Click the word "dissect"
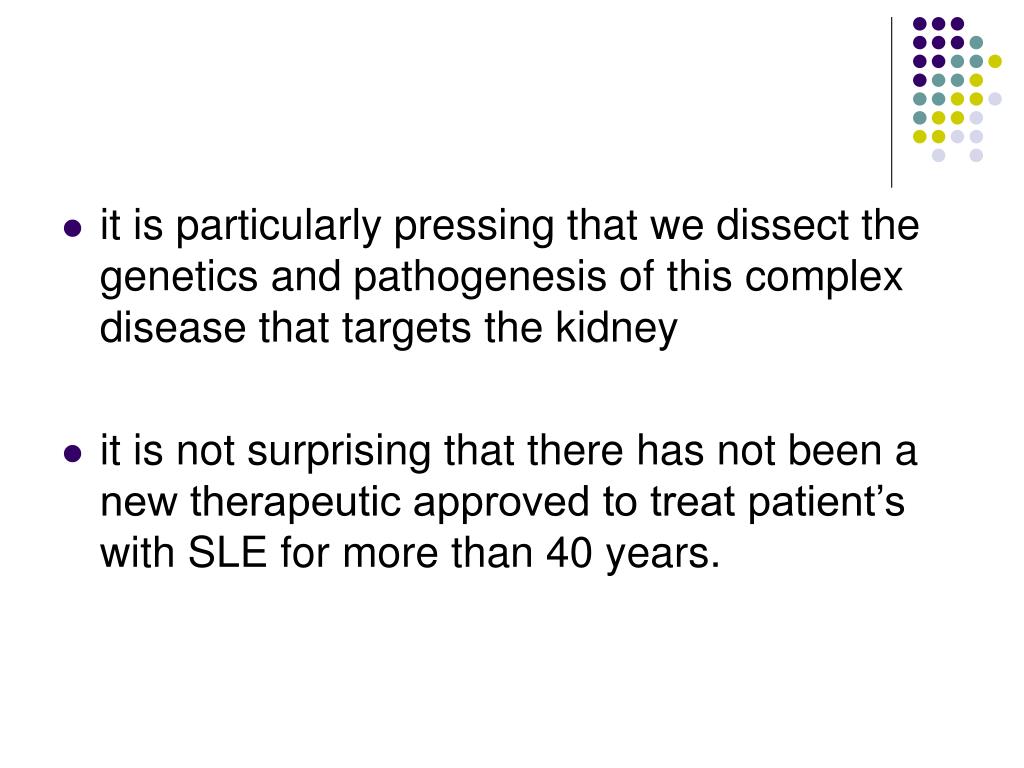The height and width of the screenshot is (768, 1024). click(x=782, y=225)
